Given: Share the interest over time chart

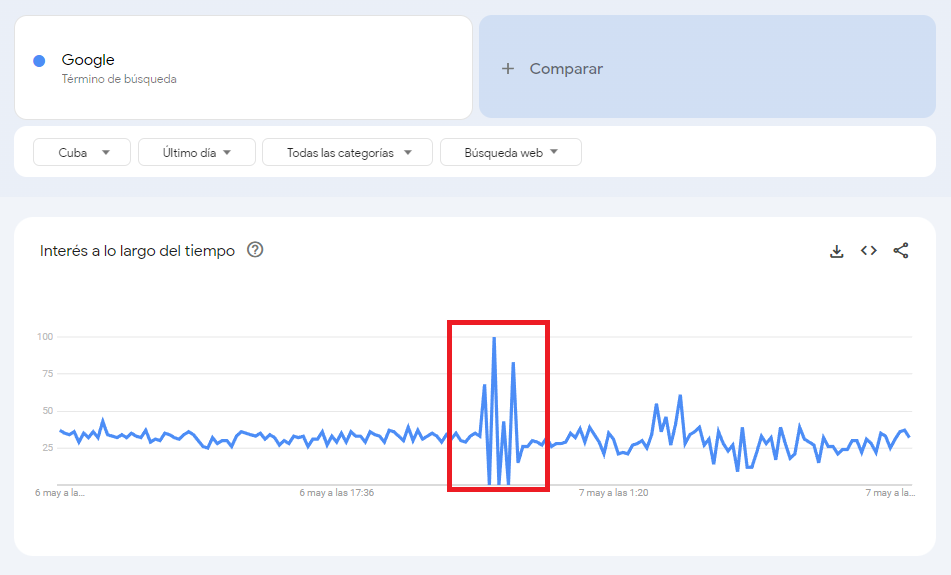Looking at the screenshot, I should (901, 251).
